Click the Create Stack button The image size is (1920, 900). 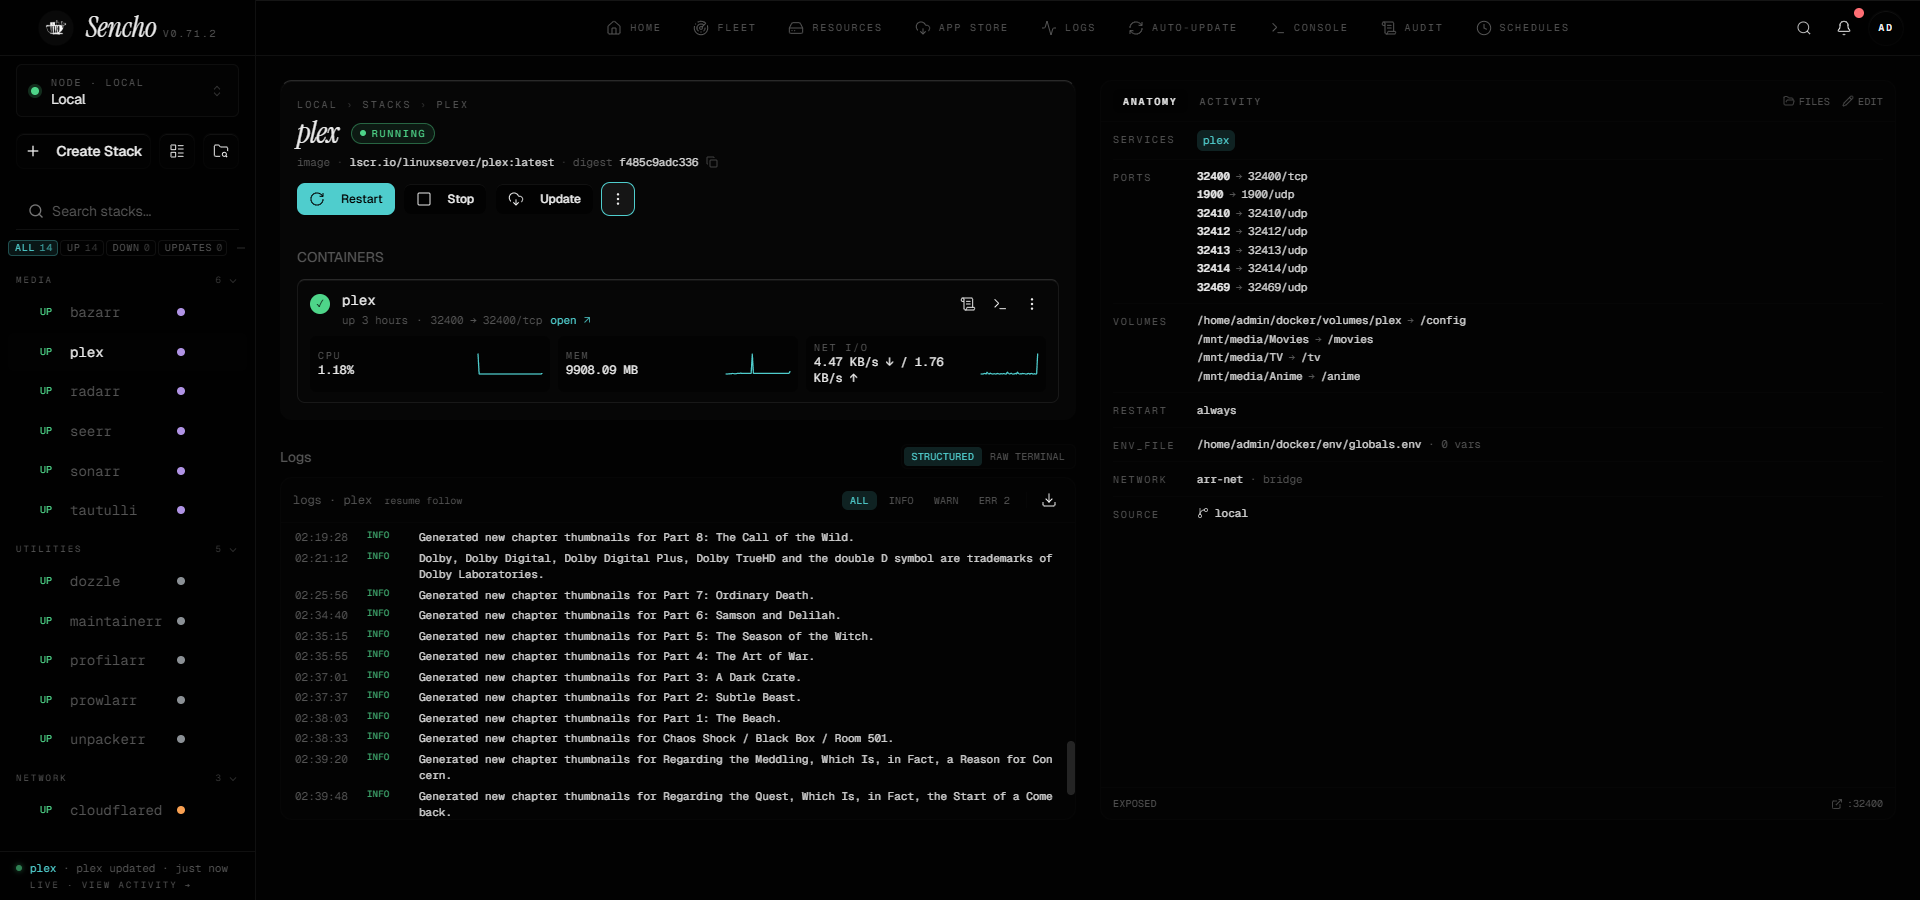point(84,151)
